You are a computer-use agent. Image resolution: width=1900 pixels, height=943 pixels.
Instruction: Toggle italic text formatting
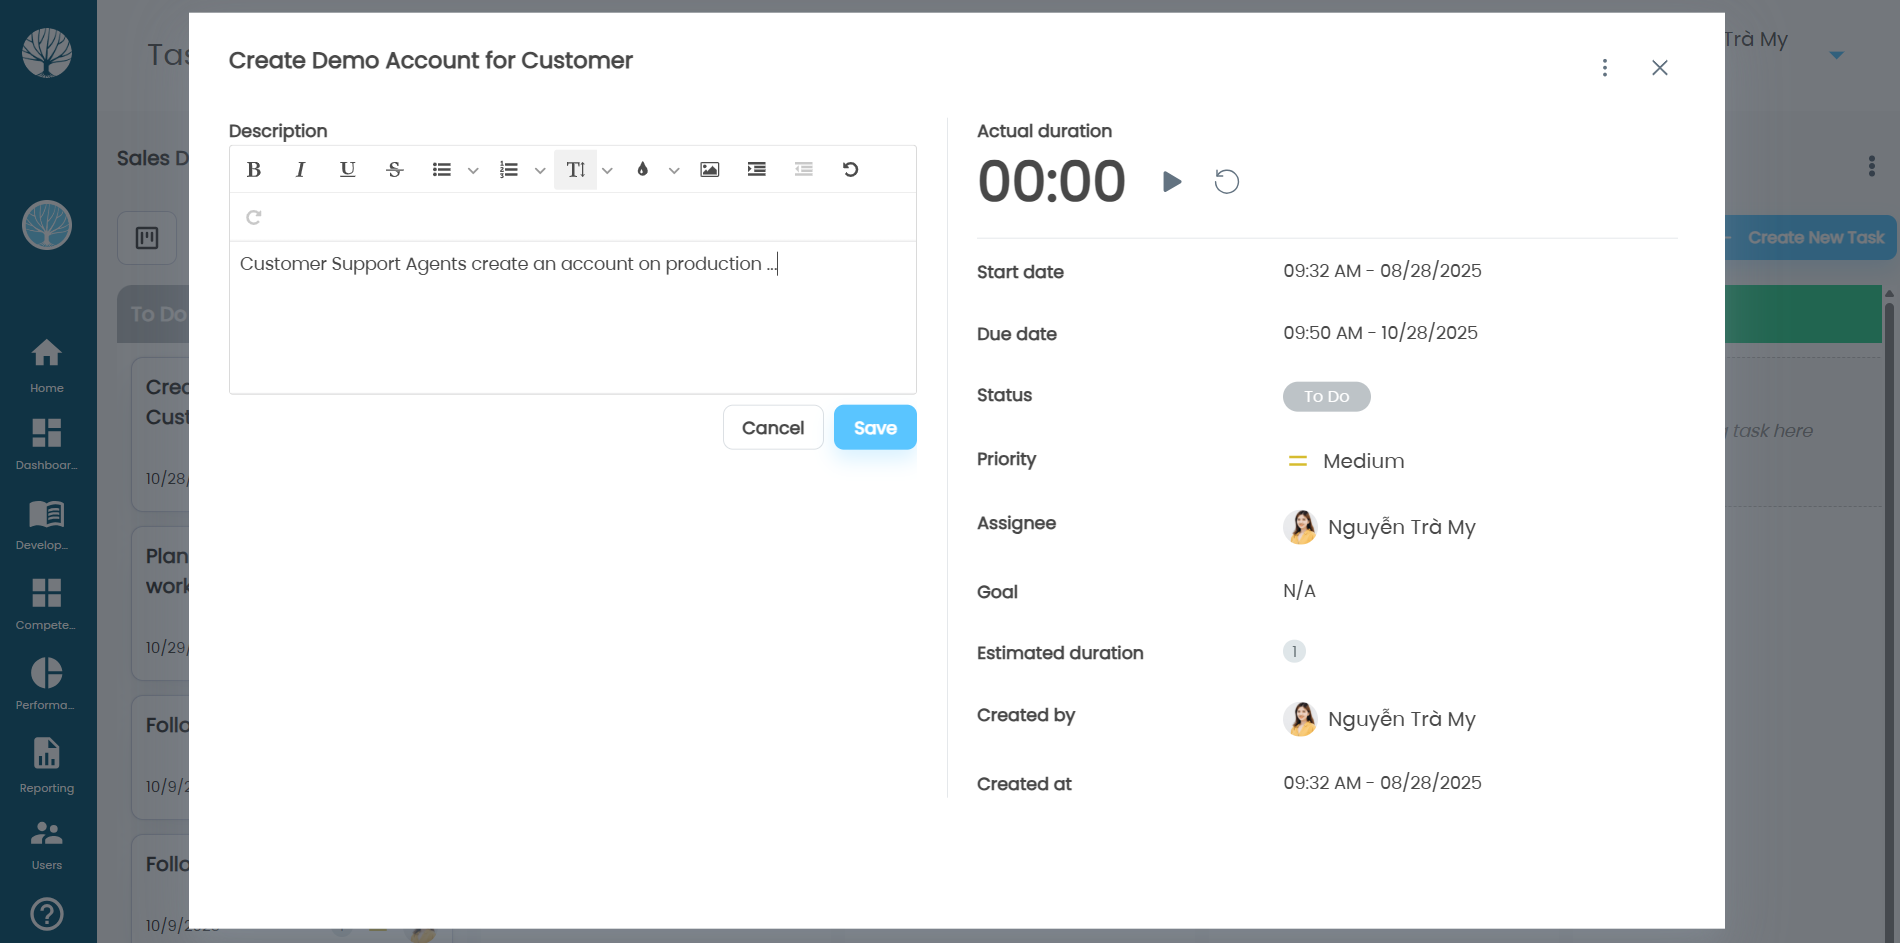300,170
